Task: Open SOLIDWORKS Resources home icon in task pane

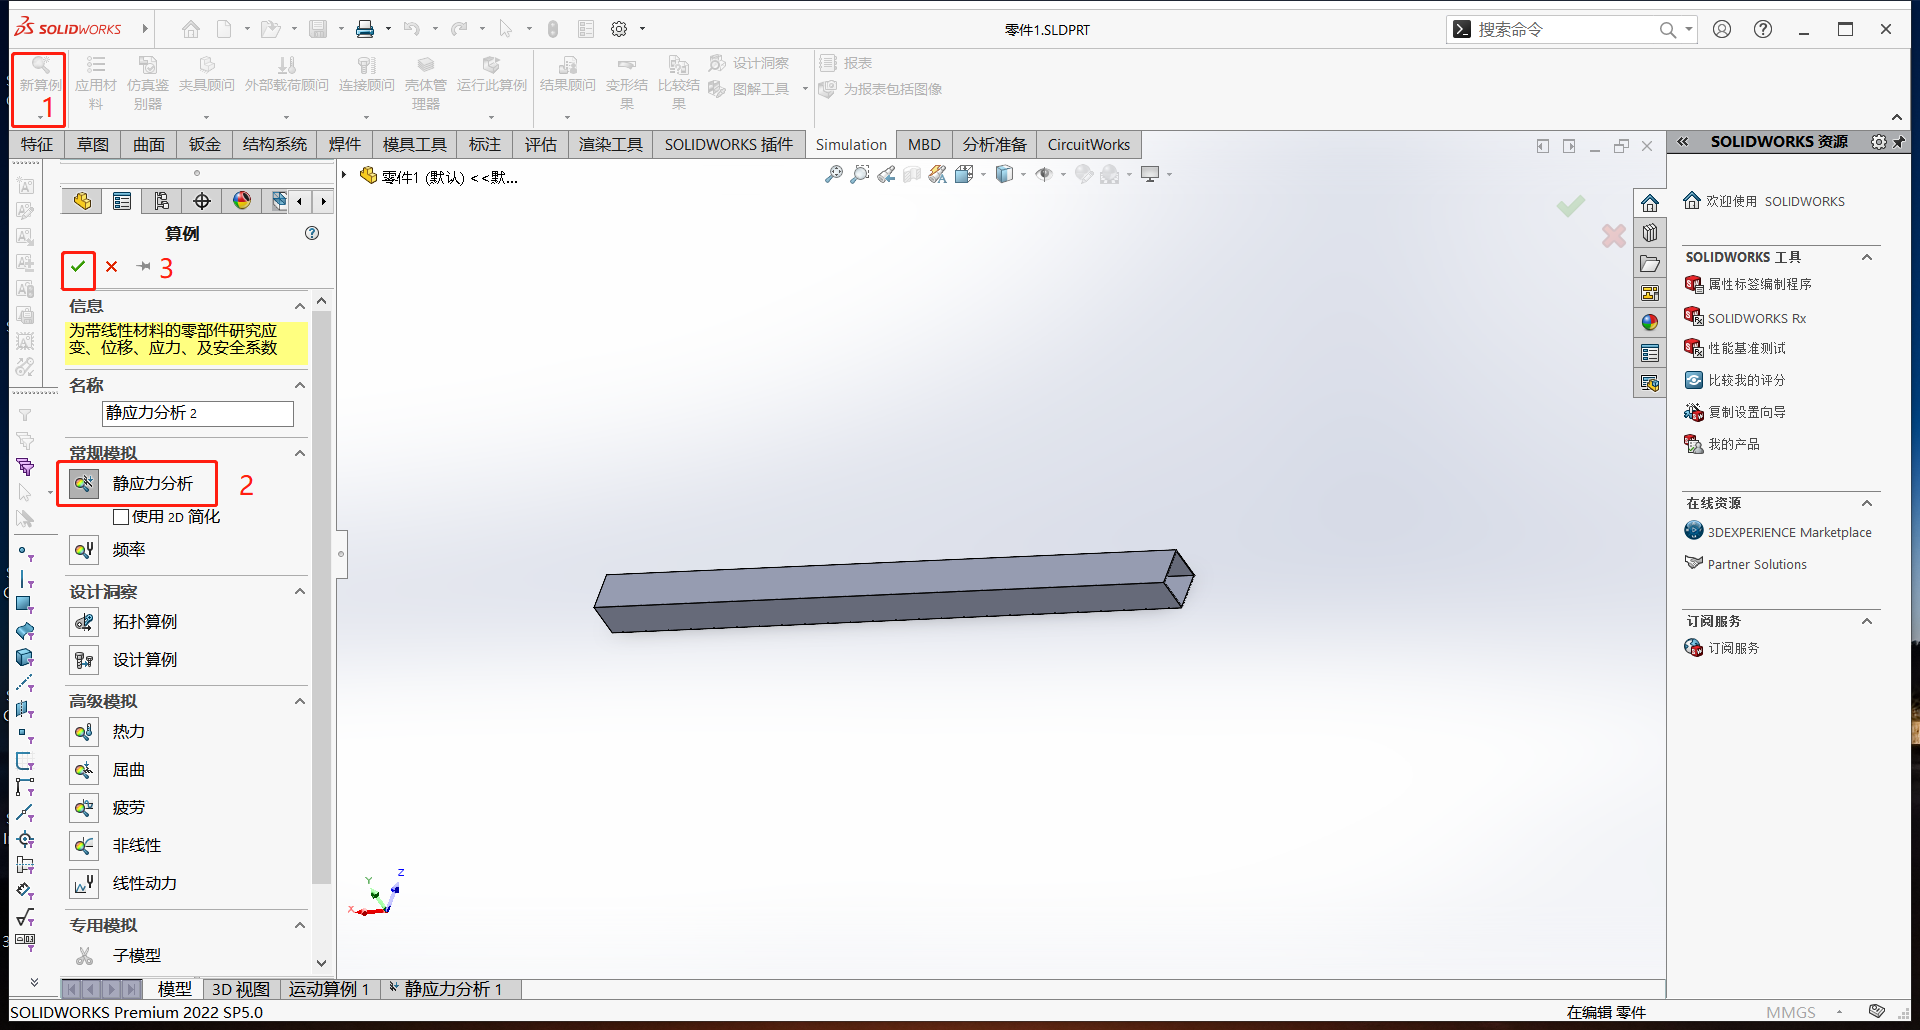Action: coord(1650,203)
